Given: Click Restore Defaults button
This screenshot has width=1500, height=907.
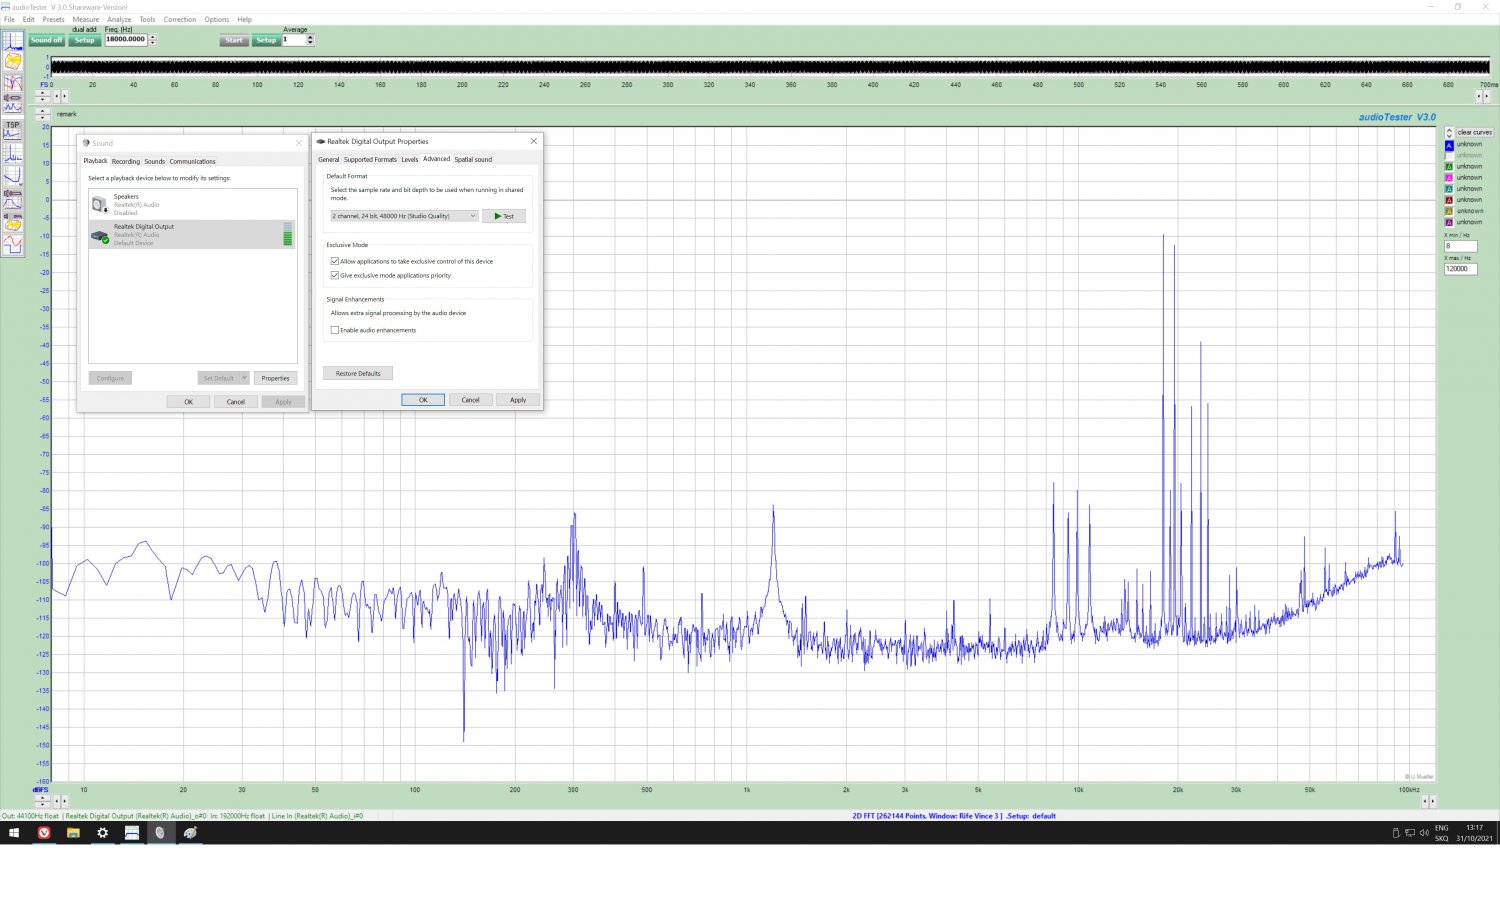Looking at the screenshot, I should [x=358, y=373].
